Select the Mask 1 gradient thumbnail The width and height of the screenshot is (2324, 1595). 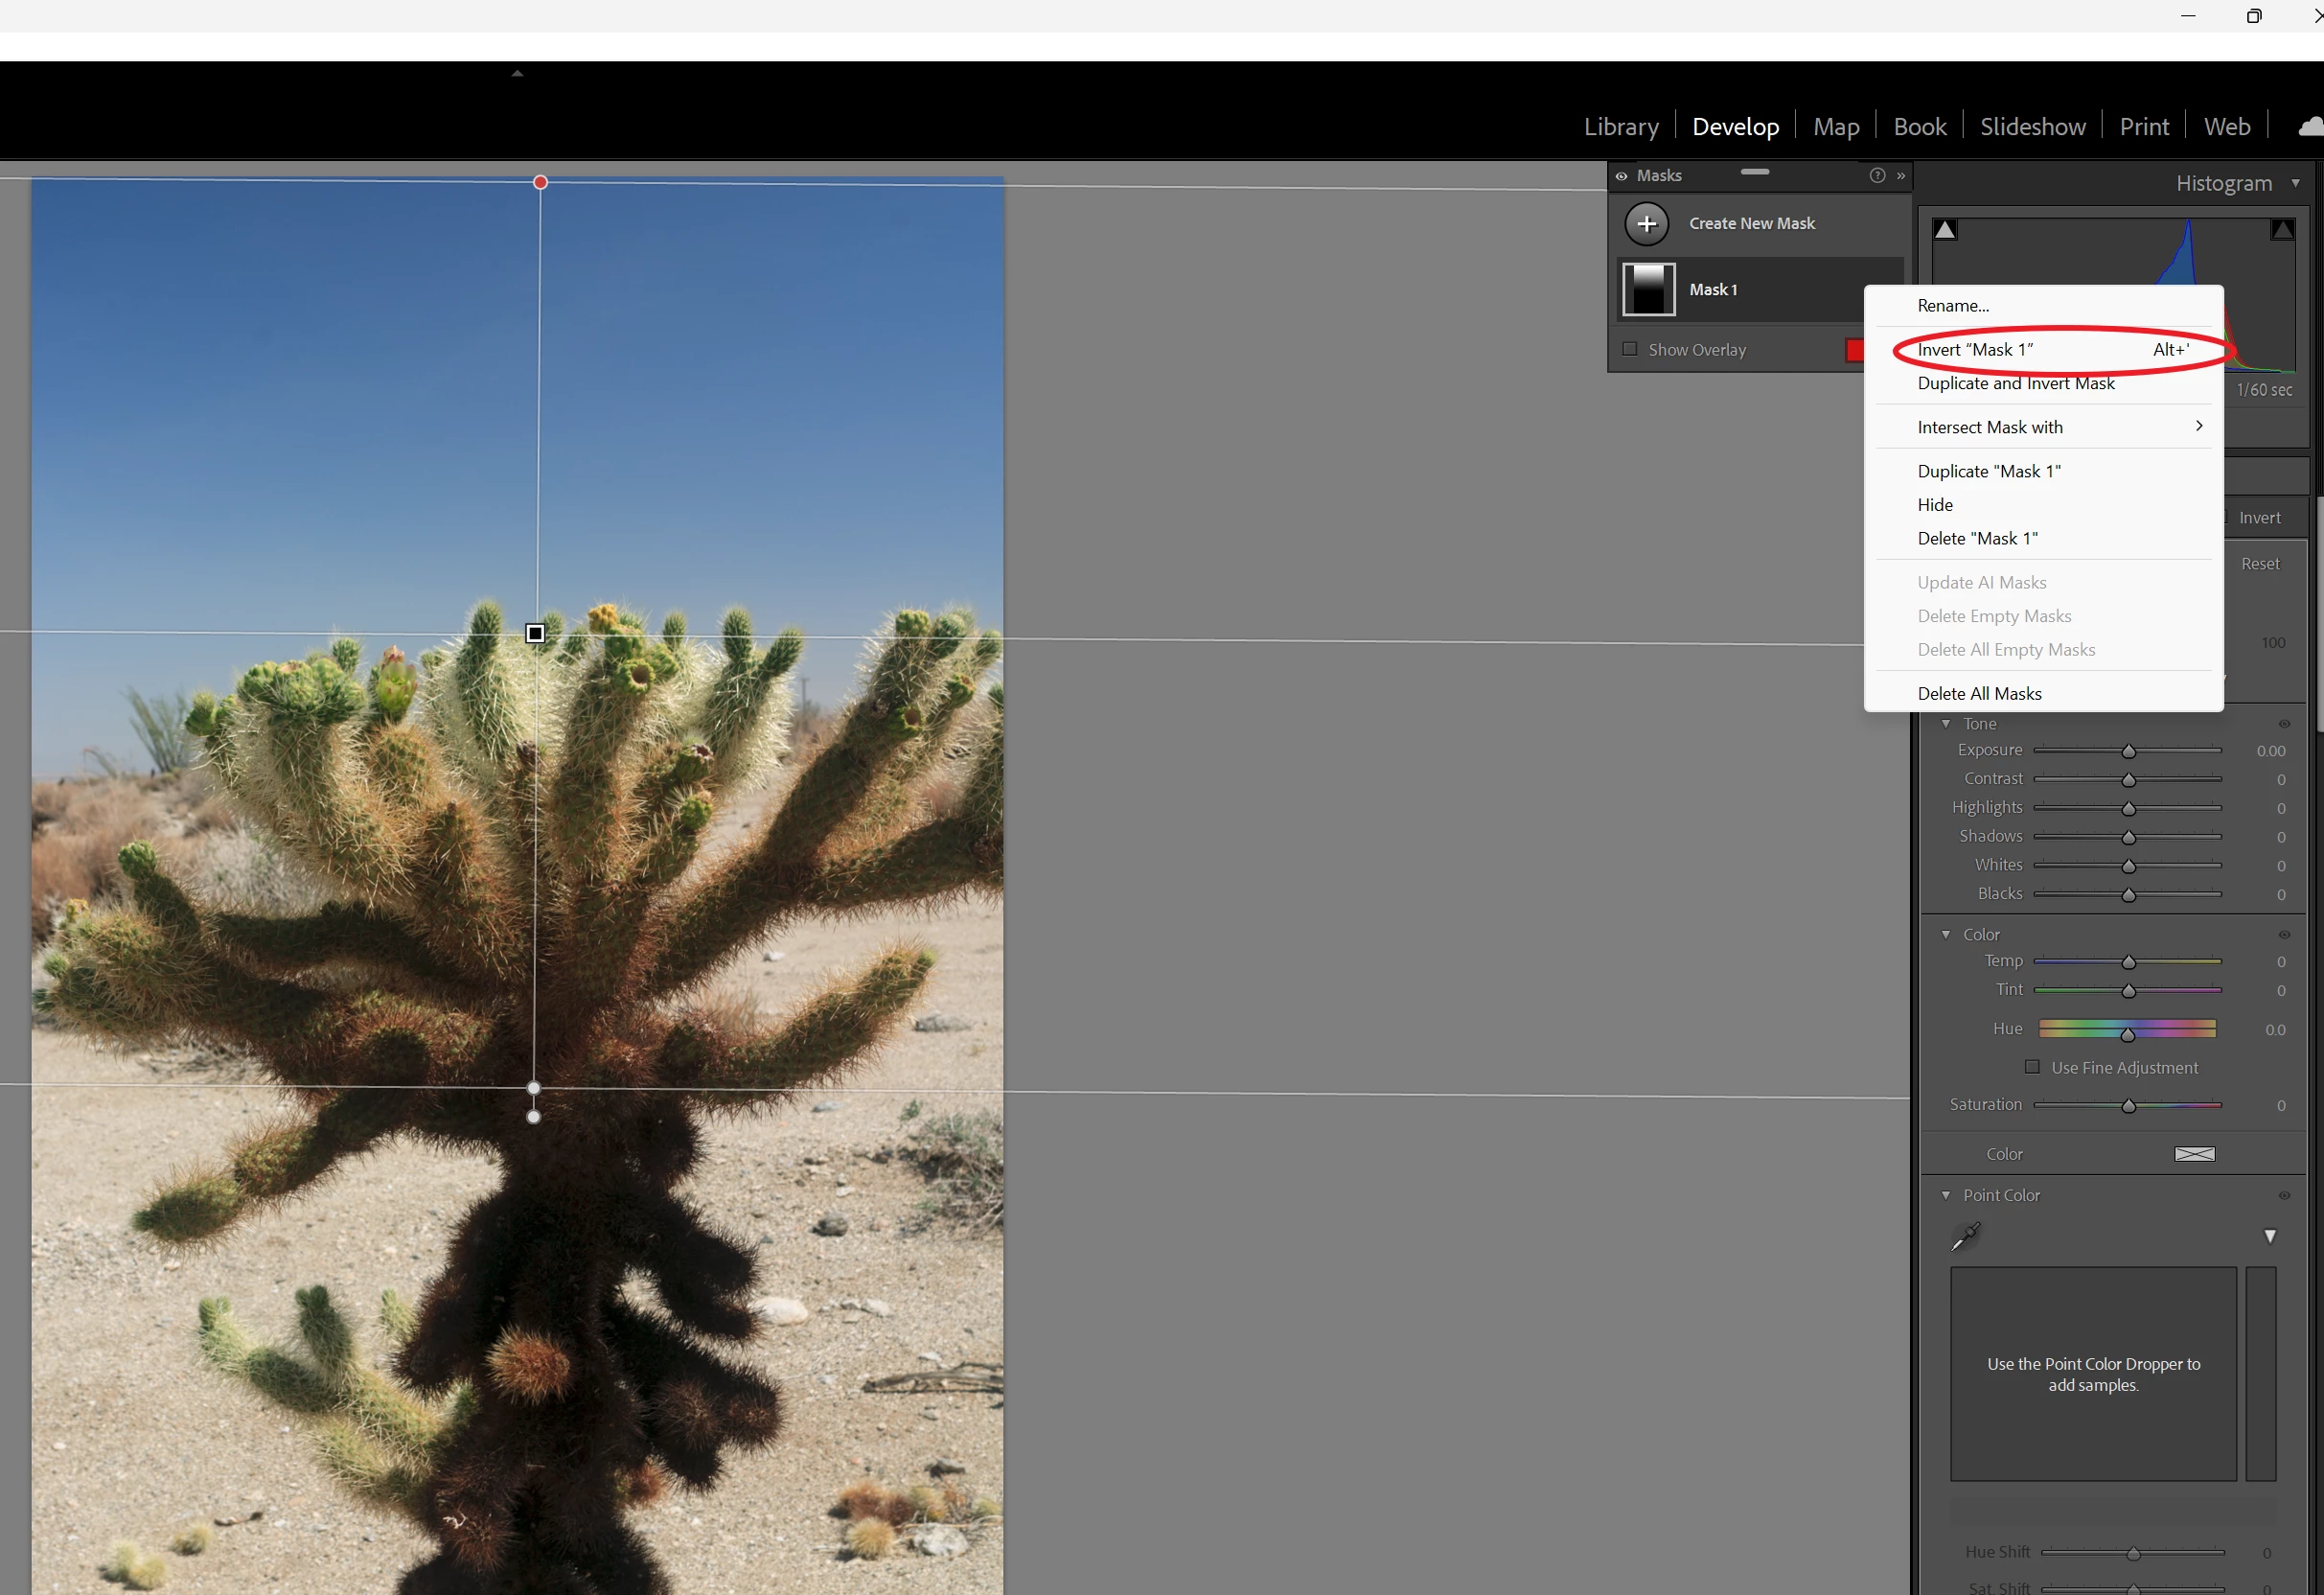tap(1648, 290)
